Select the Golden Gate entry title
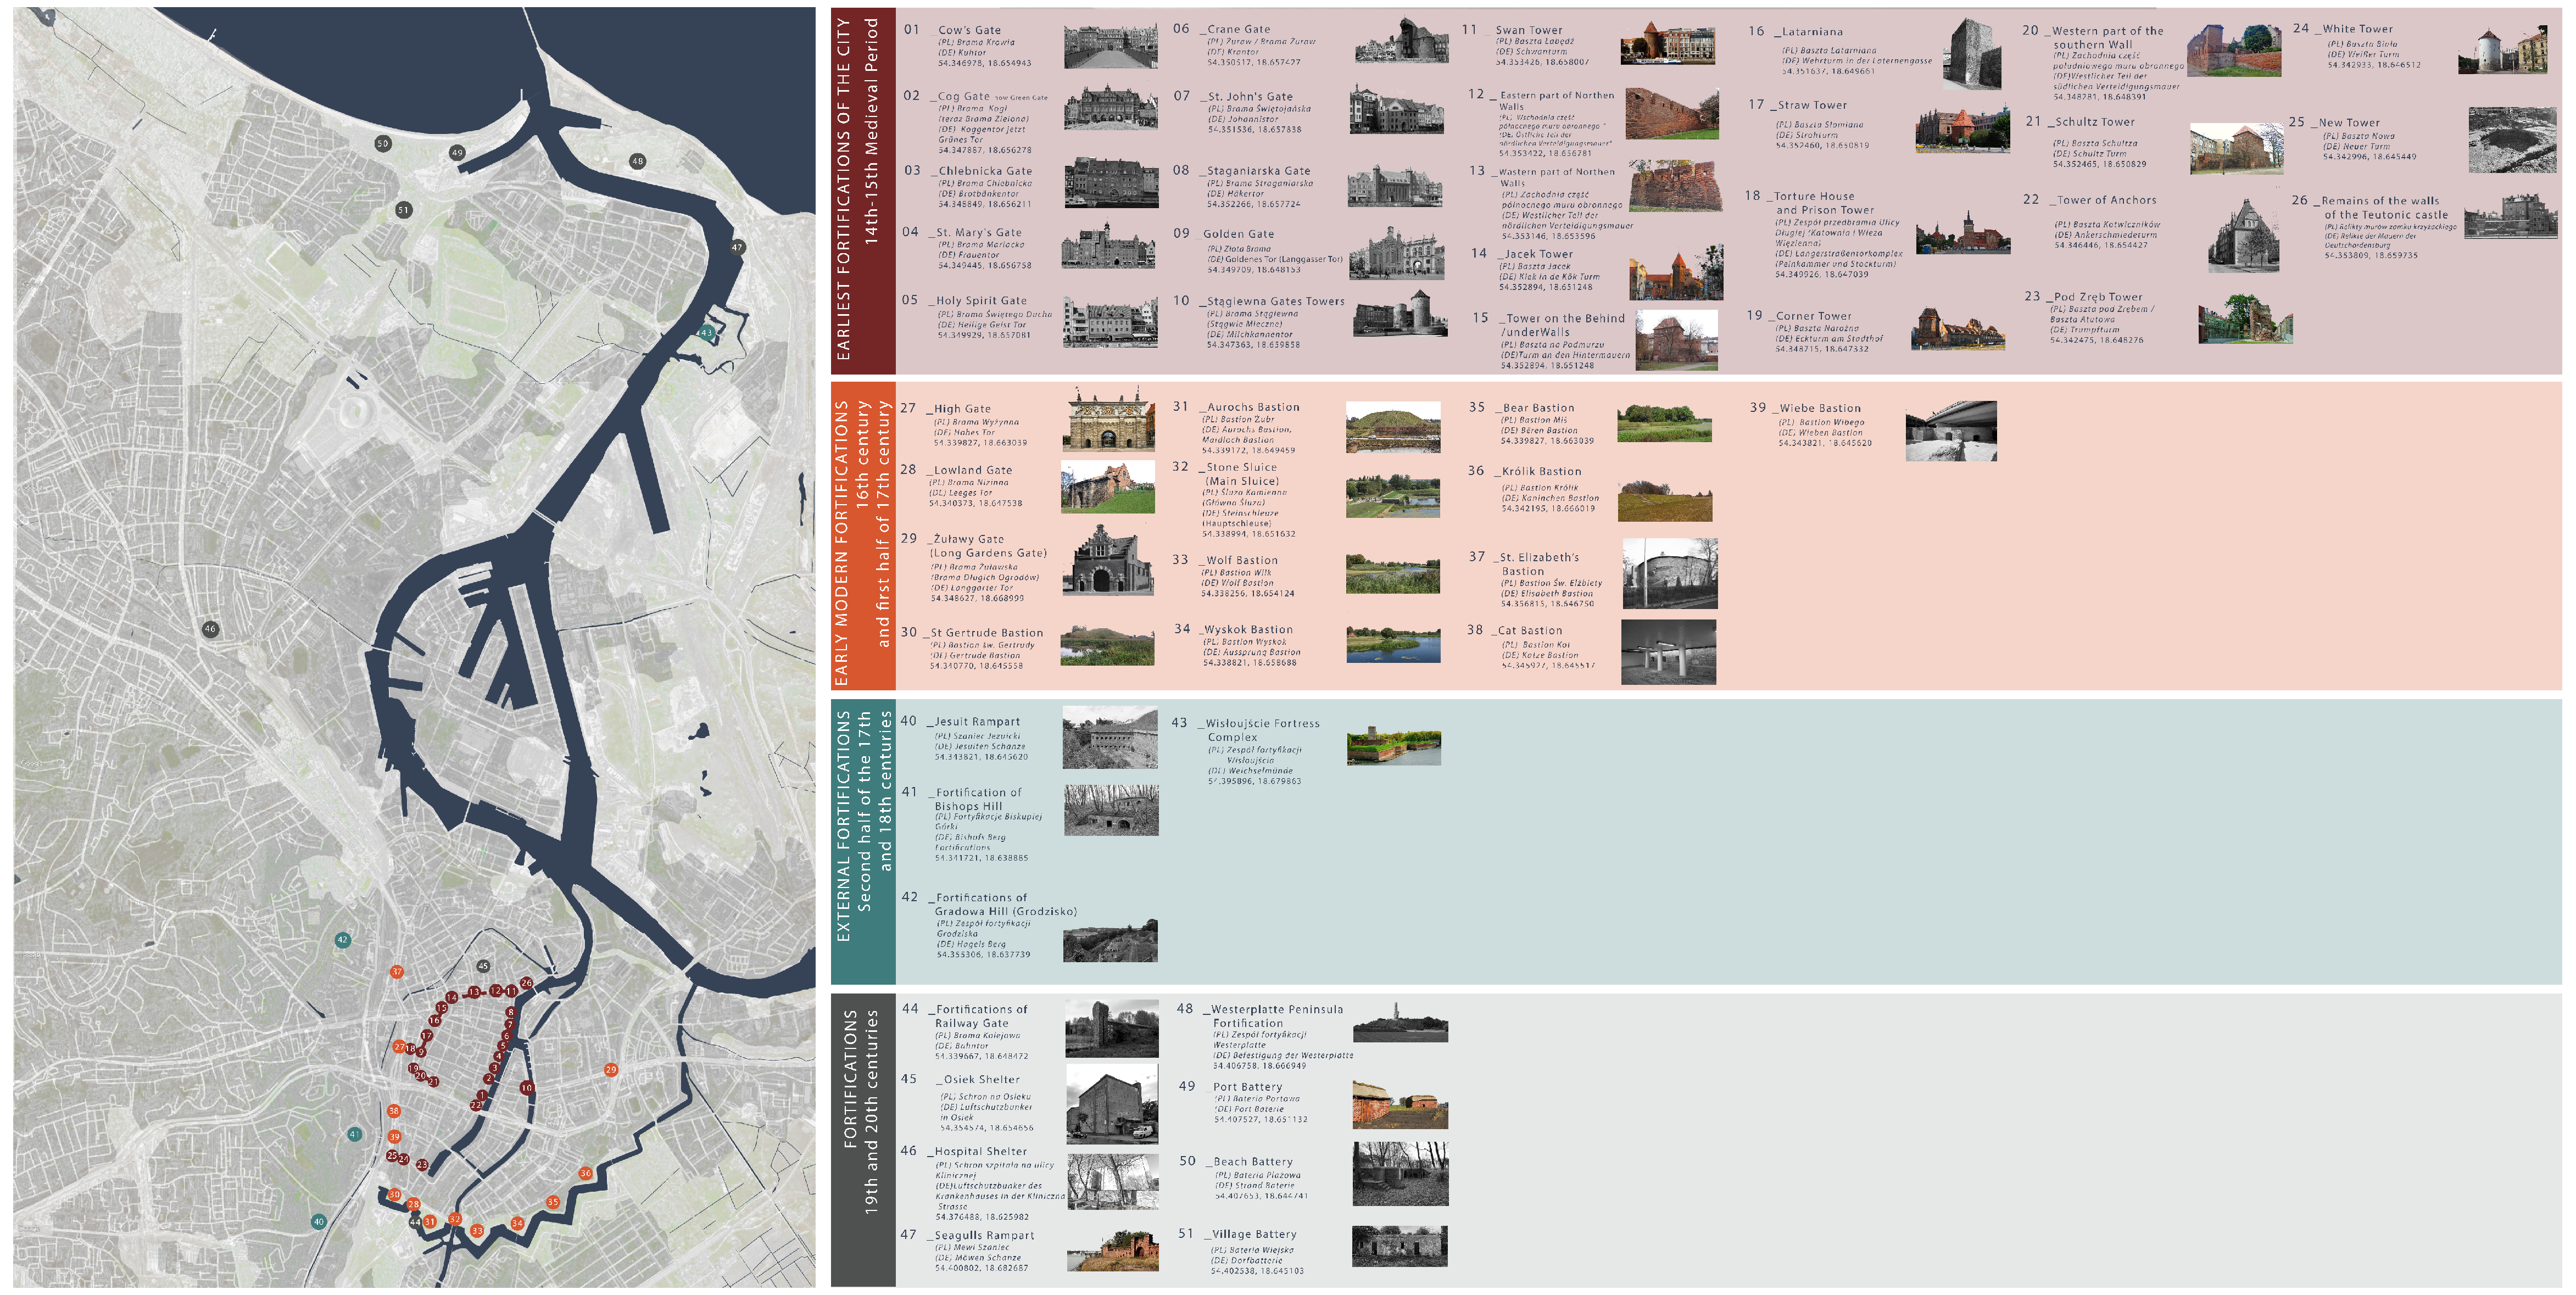This screenshot has width=2576, height=1295. point(1238,234)
